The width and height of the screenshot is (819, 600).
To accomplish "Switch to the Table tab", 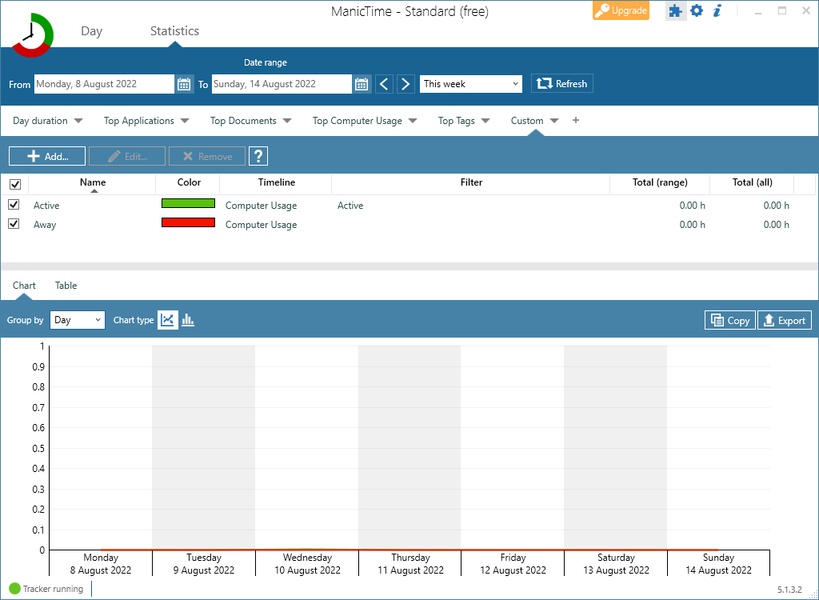I will tap(66, 286).
